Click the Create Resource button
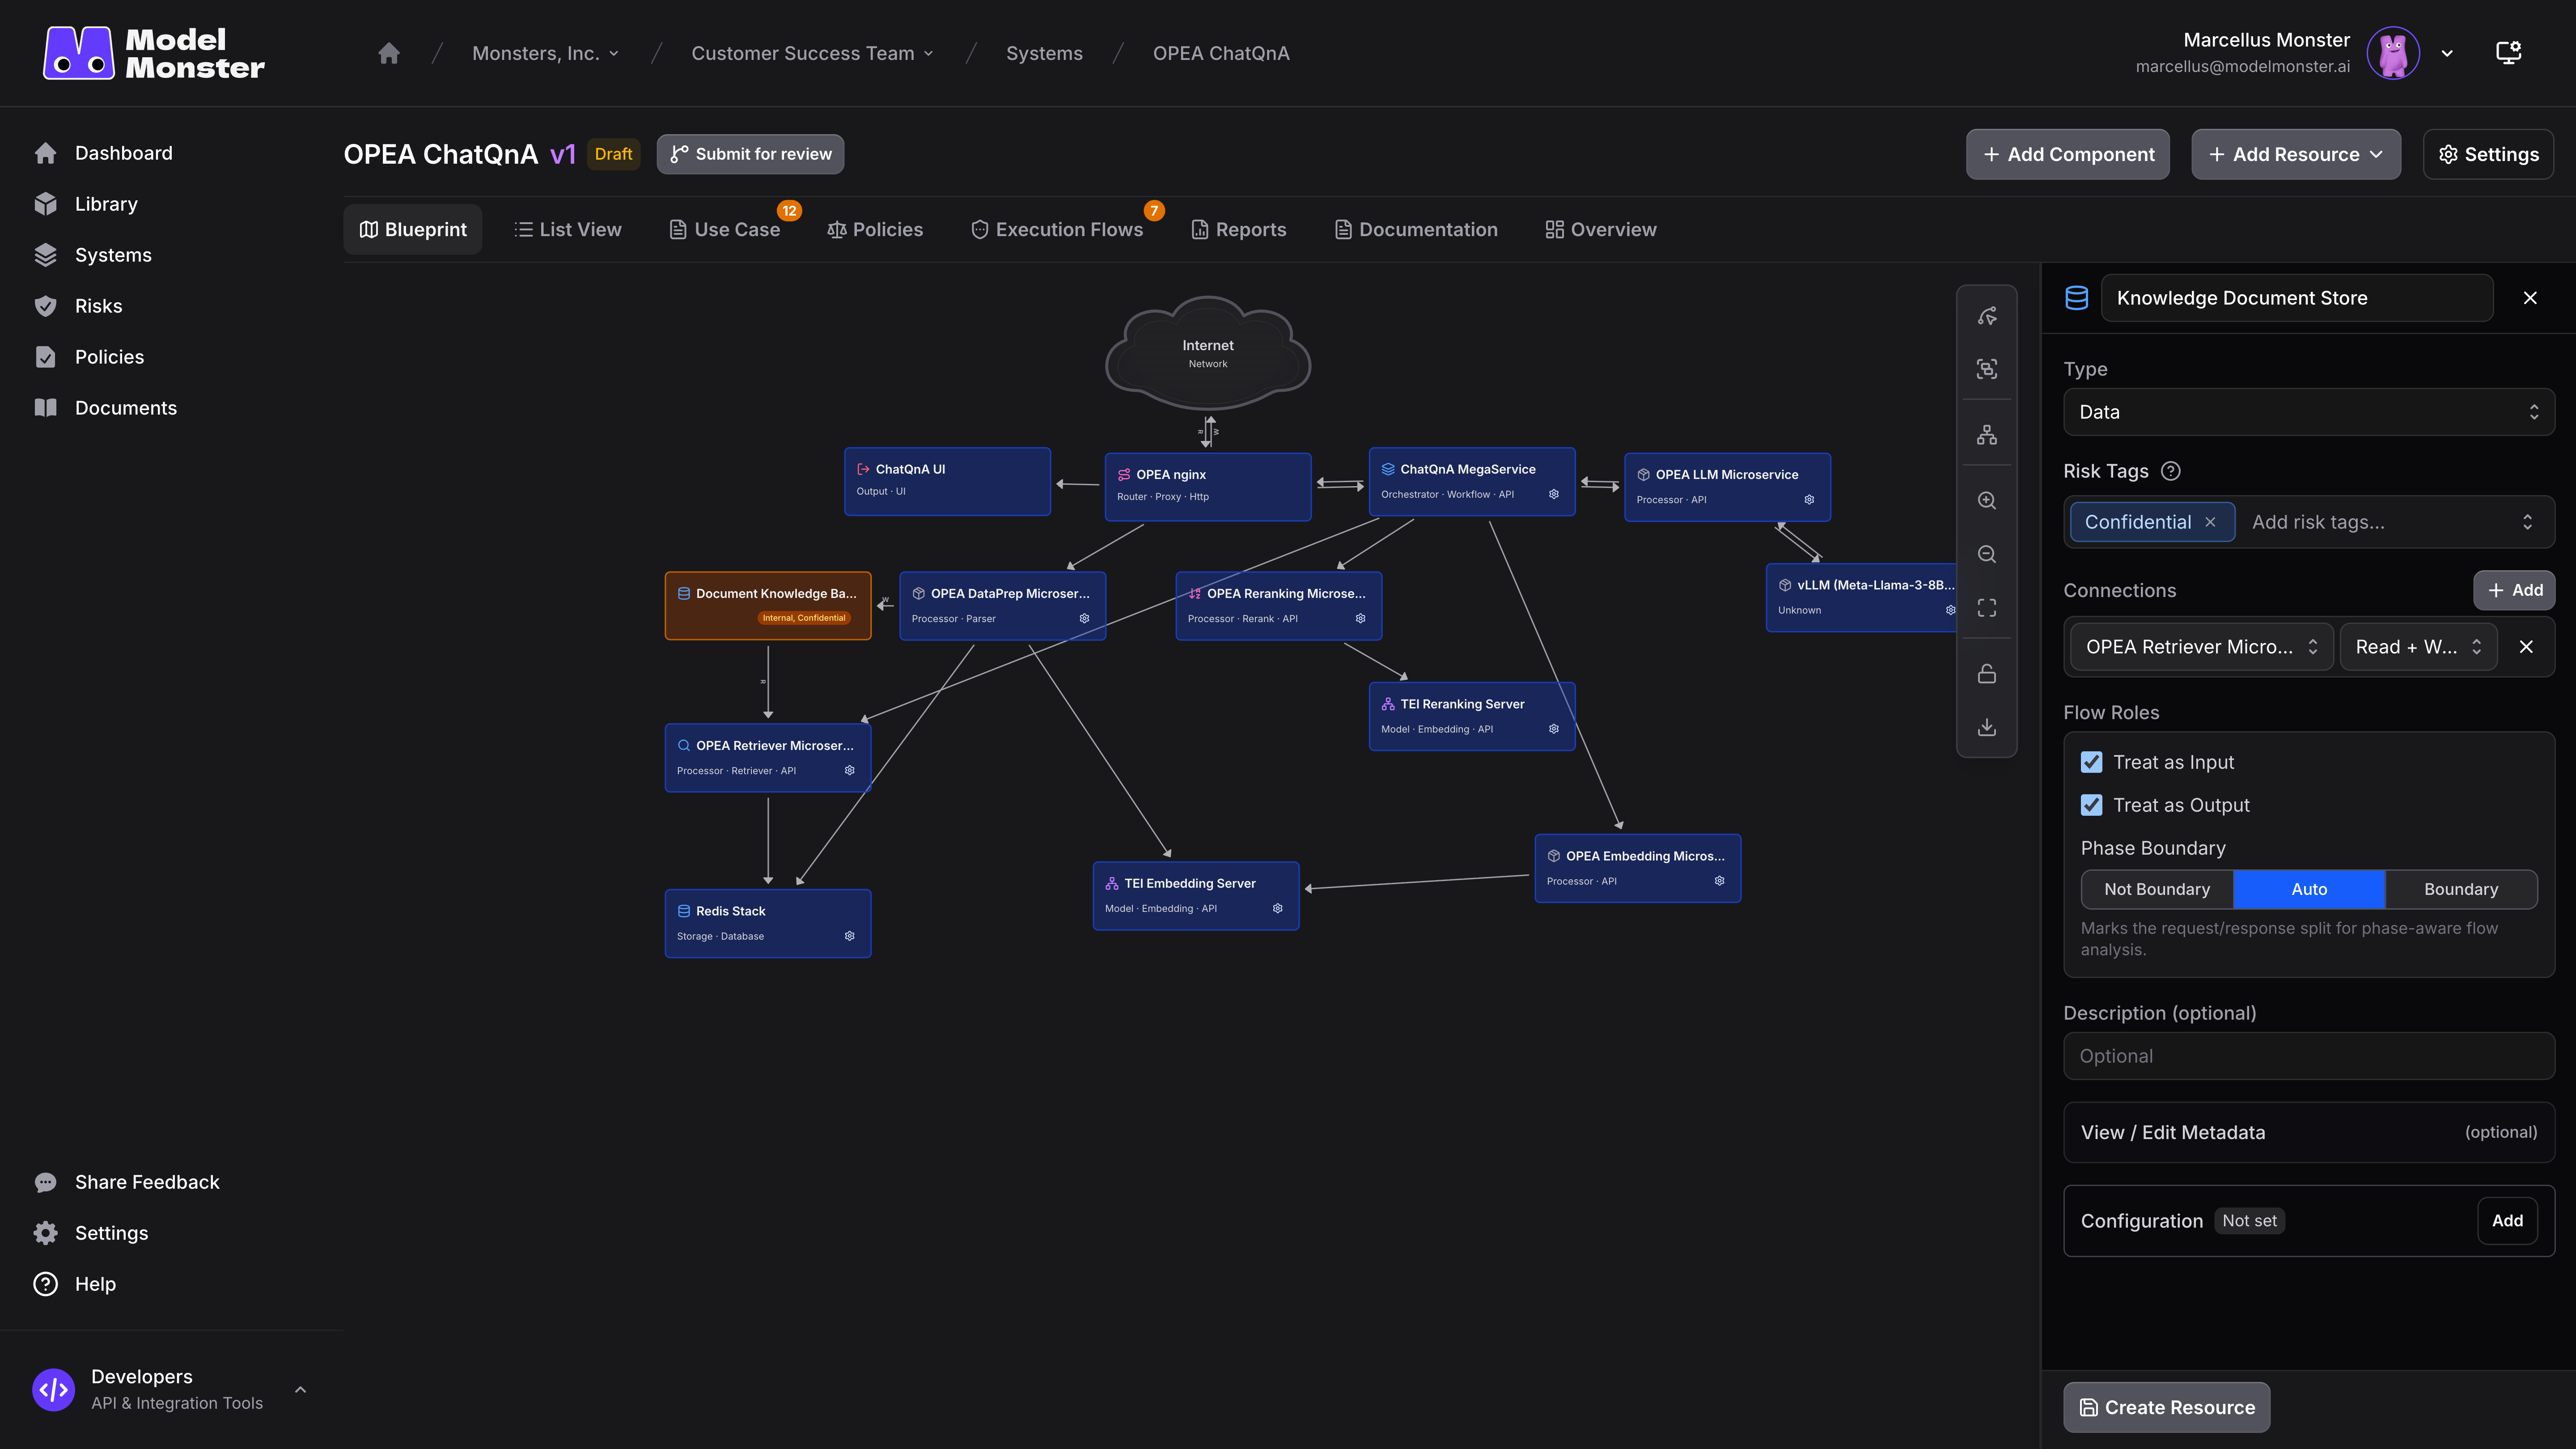Image resolution: width=2576 pixels, height=1449 pixels. point(2167,1407)
